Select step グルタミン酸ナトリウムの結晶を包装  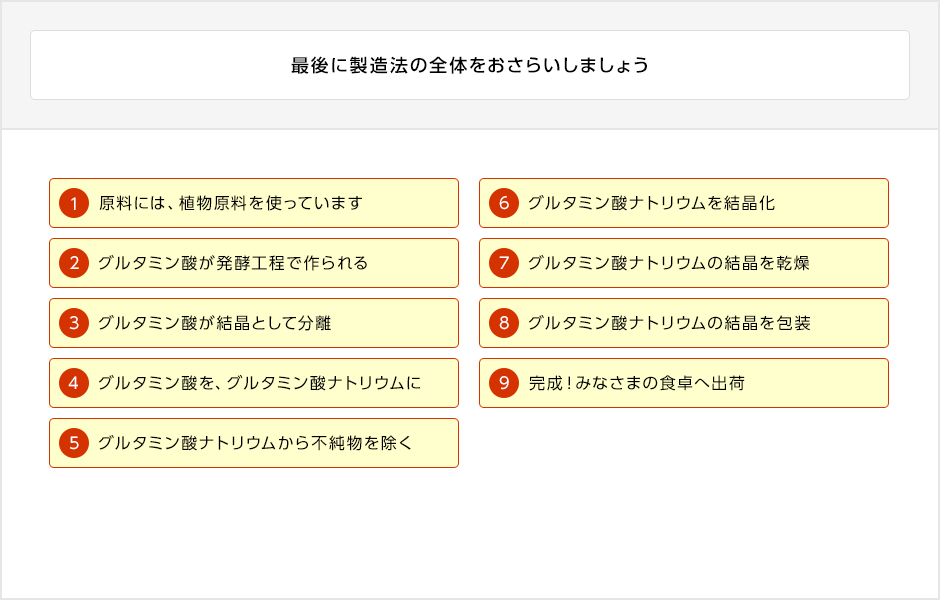click(683, 323)
